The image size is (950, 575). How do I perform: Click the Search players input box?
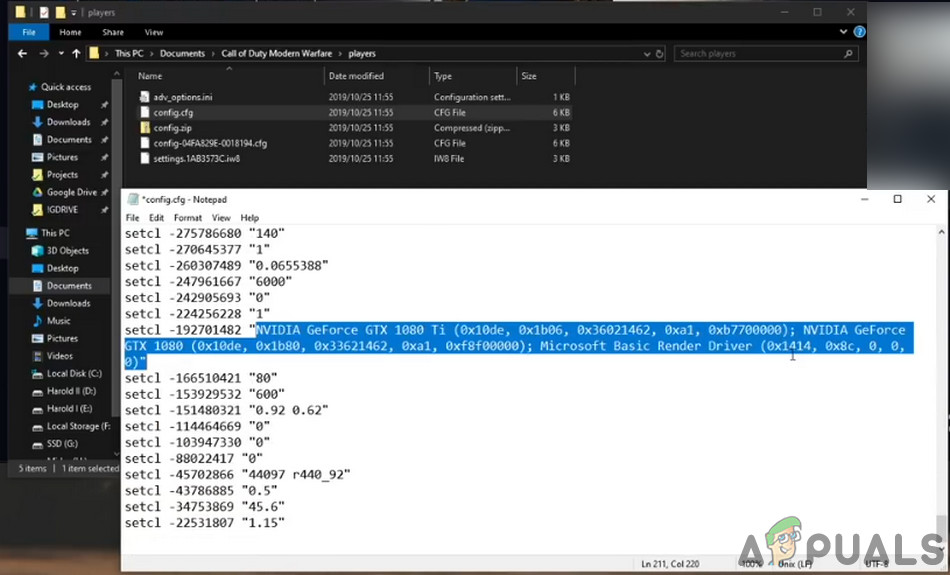coord(762,53)
